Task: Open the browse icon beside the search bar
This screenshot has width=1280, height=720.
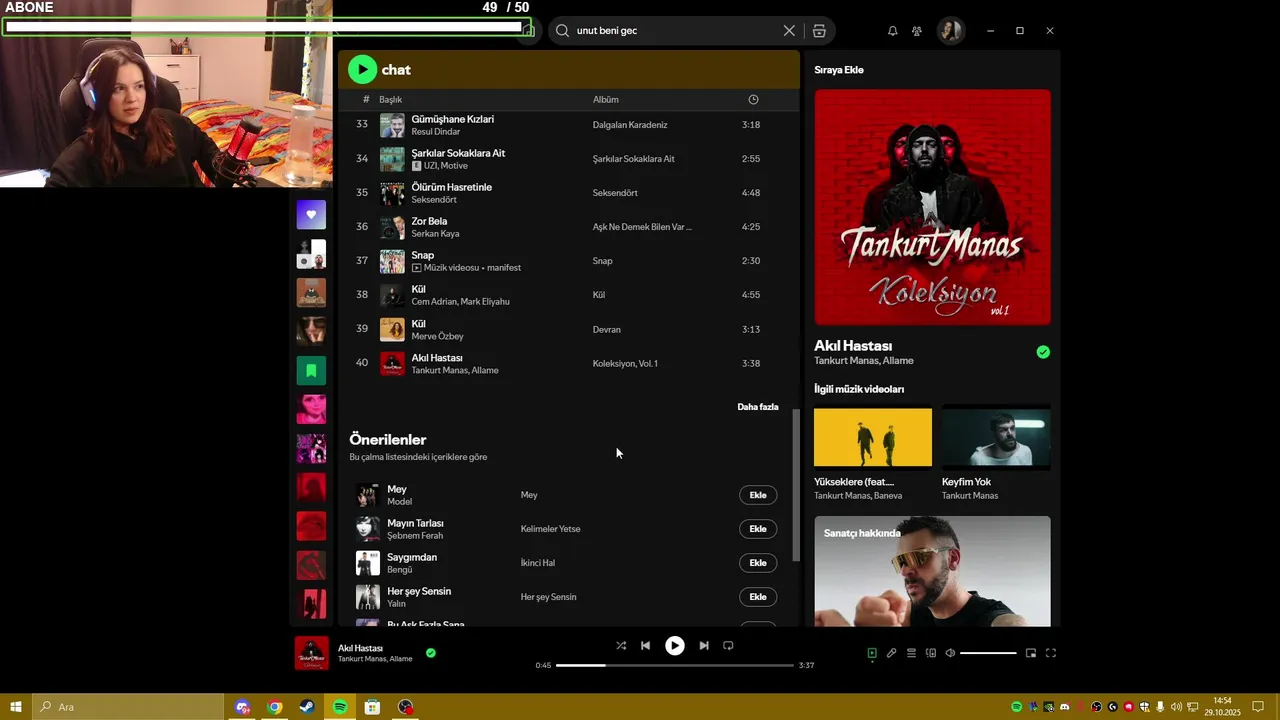Action: (x=819, y=31)
